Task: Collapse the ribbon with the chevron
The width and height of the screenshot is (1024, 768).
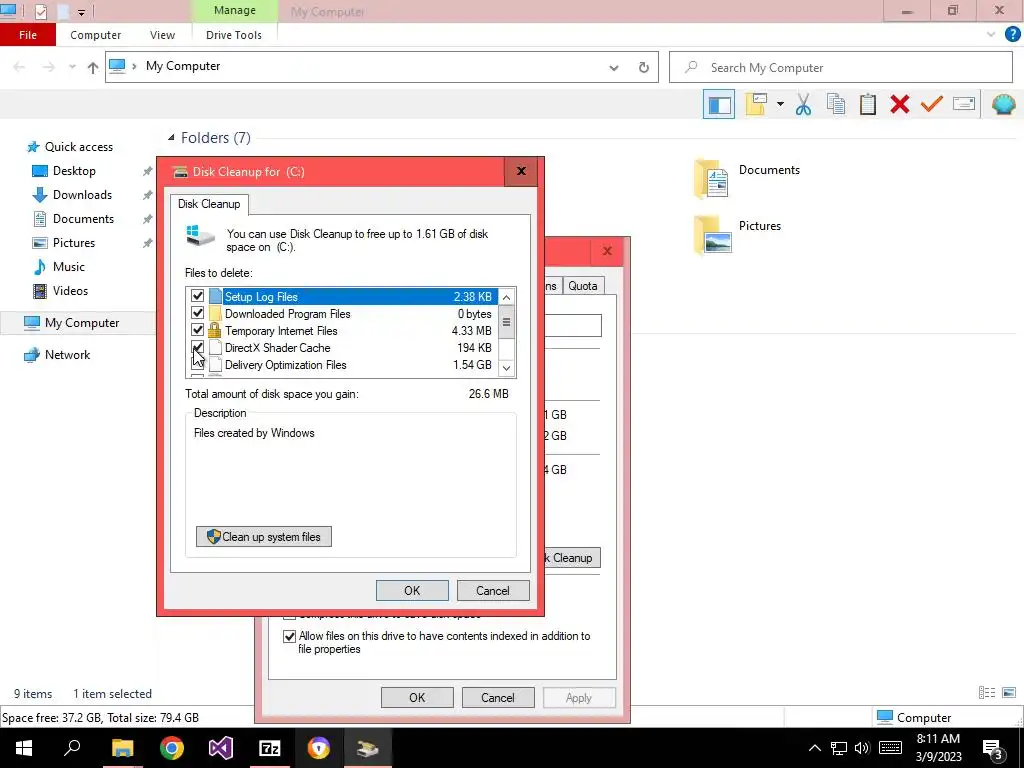Action: 991,35
